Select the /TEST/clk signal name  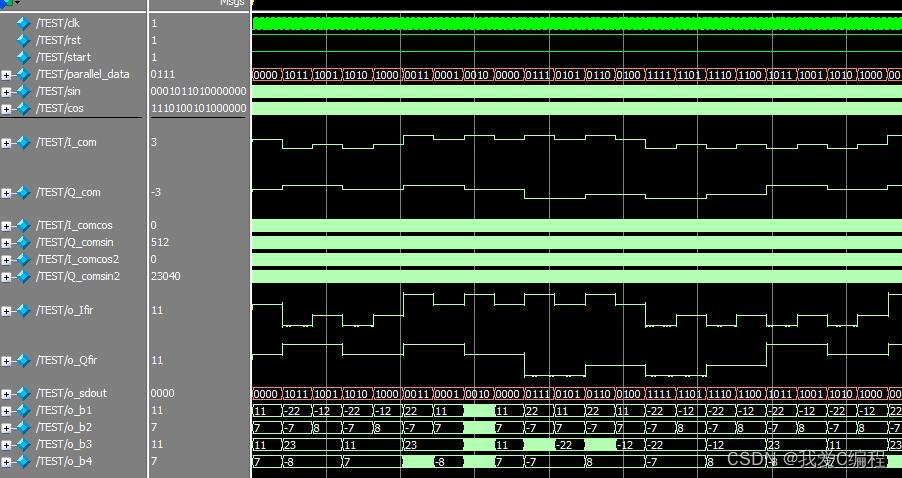(x=58, y=23)
